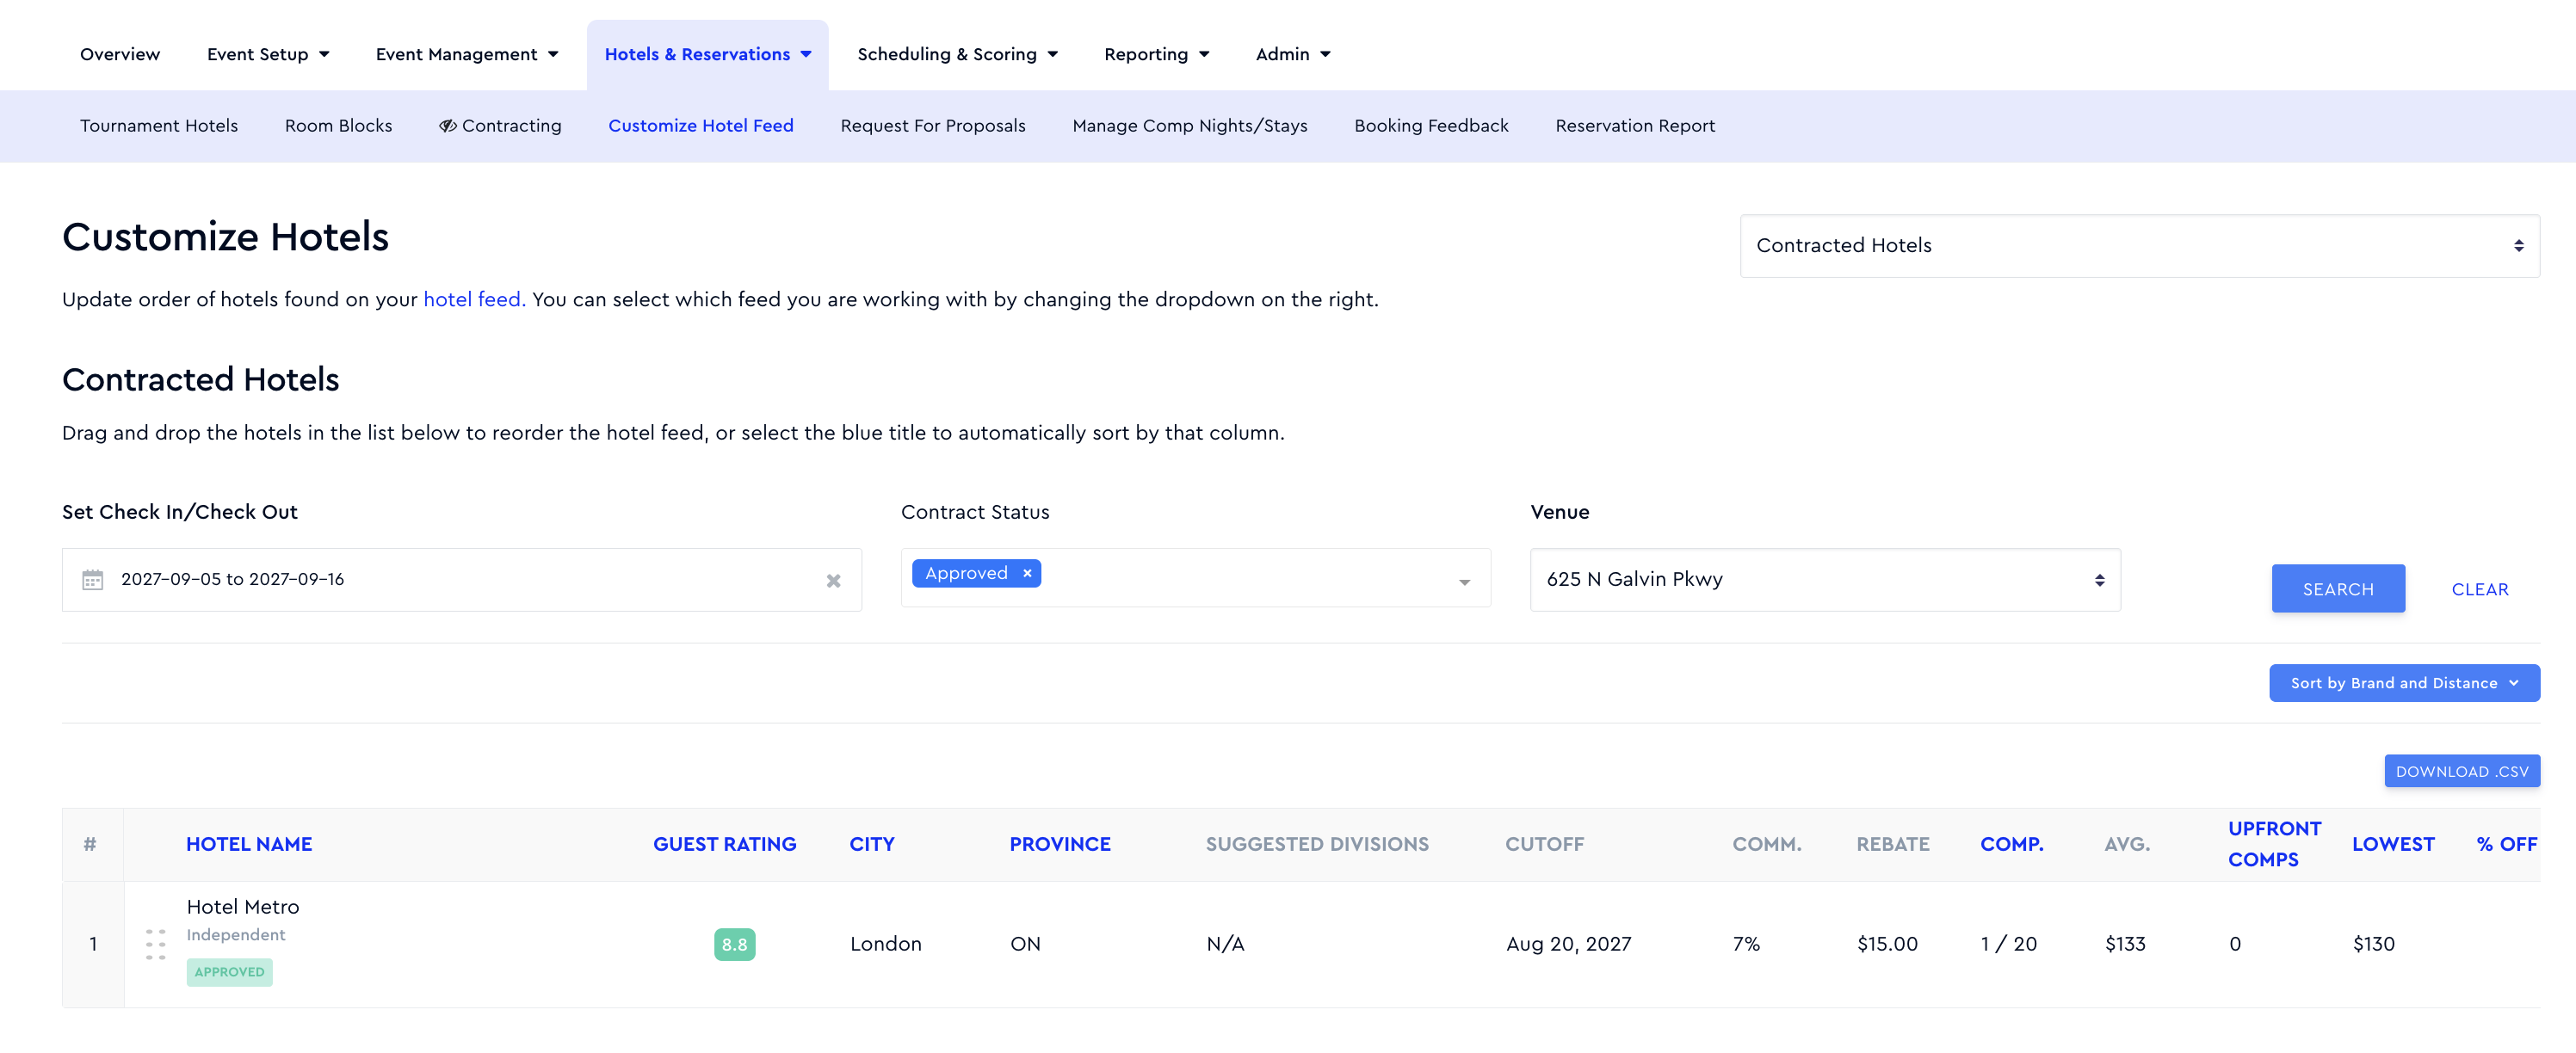Click the crossed-eye icon beside Contracting
The height and width of the screenshot is (1053, 2576).
coord(448,126)
